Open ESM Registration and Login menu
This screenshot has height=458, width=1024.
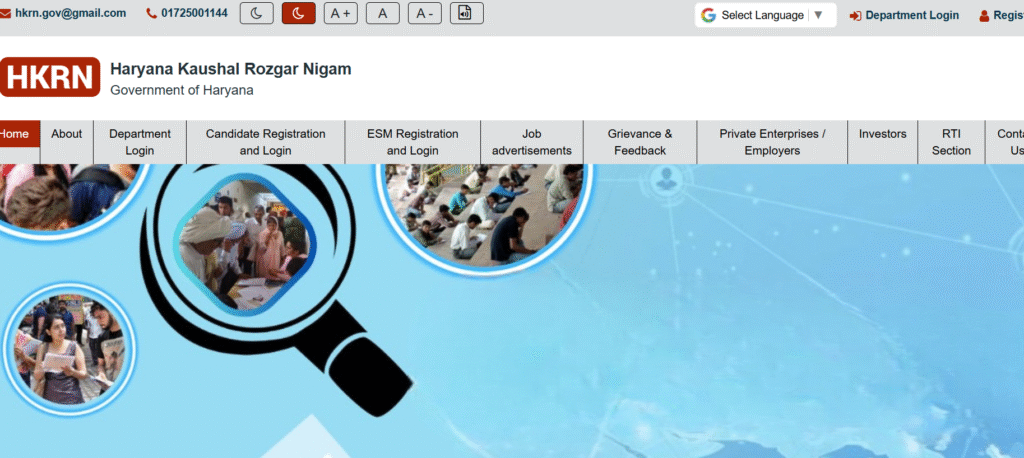(x=413, y=142)
